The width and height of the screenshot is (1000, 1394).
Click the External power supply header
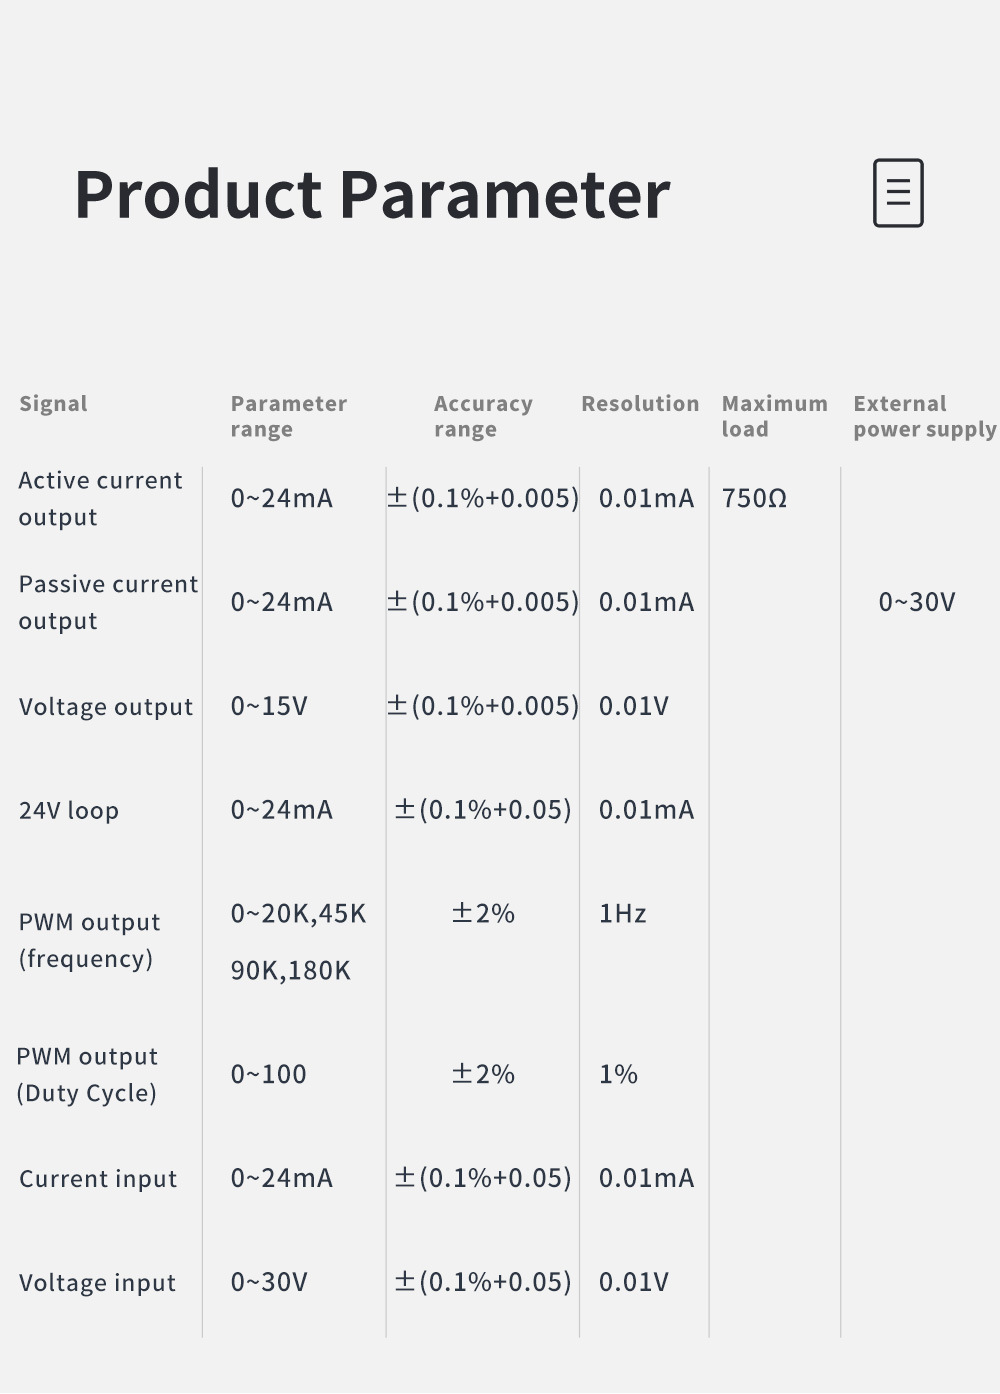[x=924, y=416]
